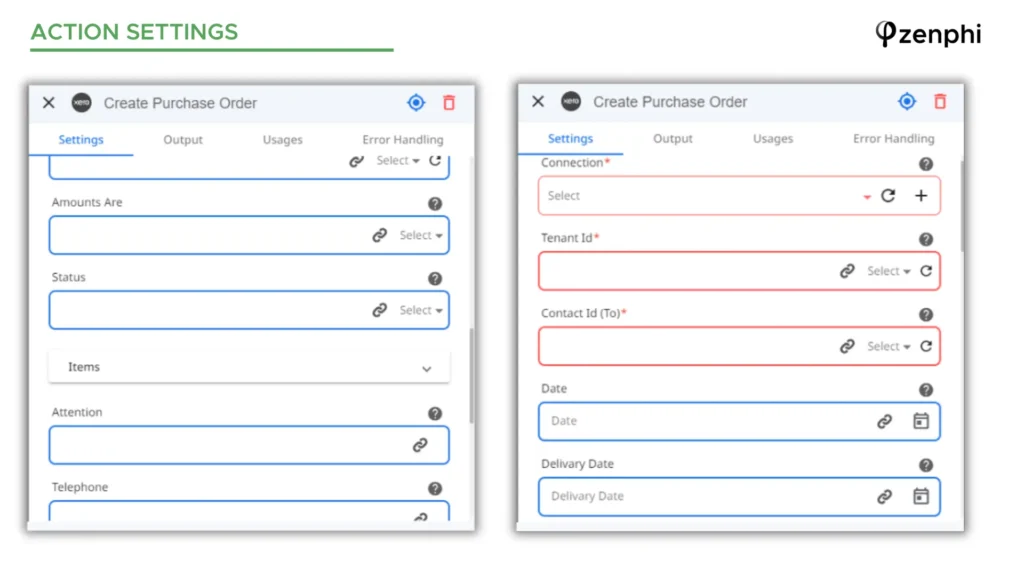Viewport: 1024px width, 576px height.
Task: Click into the Date input field
Action: 705,421
